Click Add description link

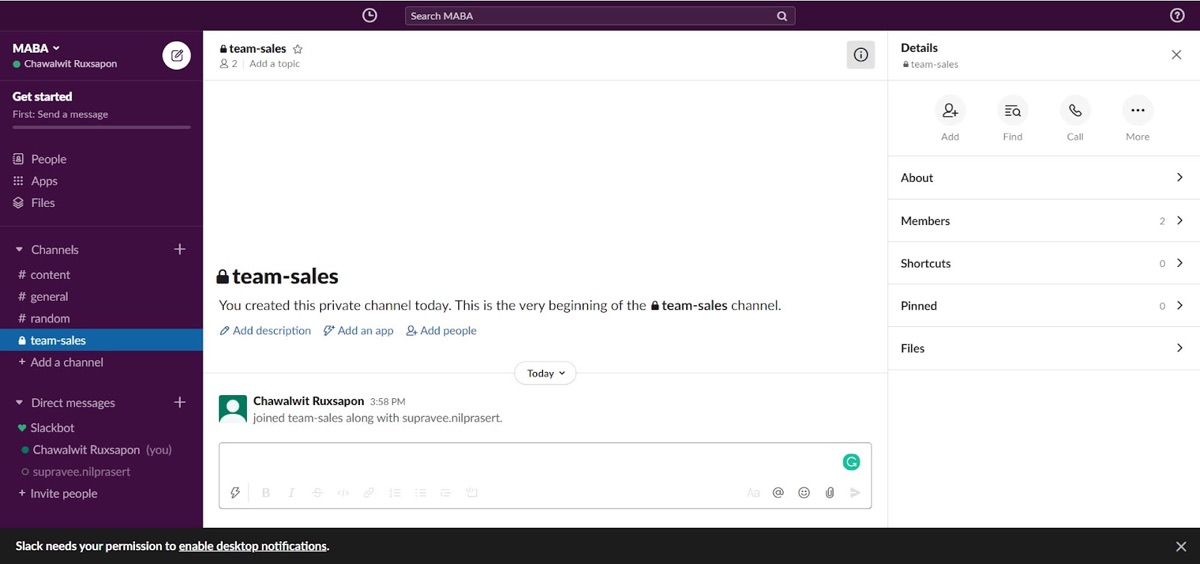265,331
